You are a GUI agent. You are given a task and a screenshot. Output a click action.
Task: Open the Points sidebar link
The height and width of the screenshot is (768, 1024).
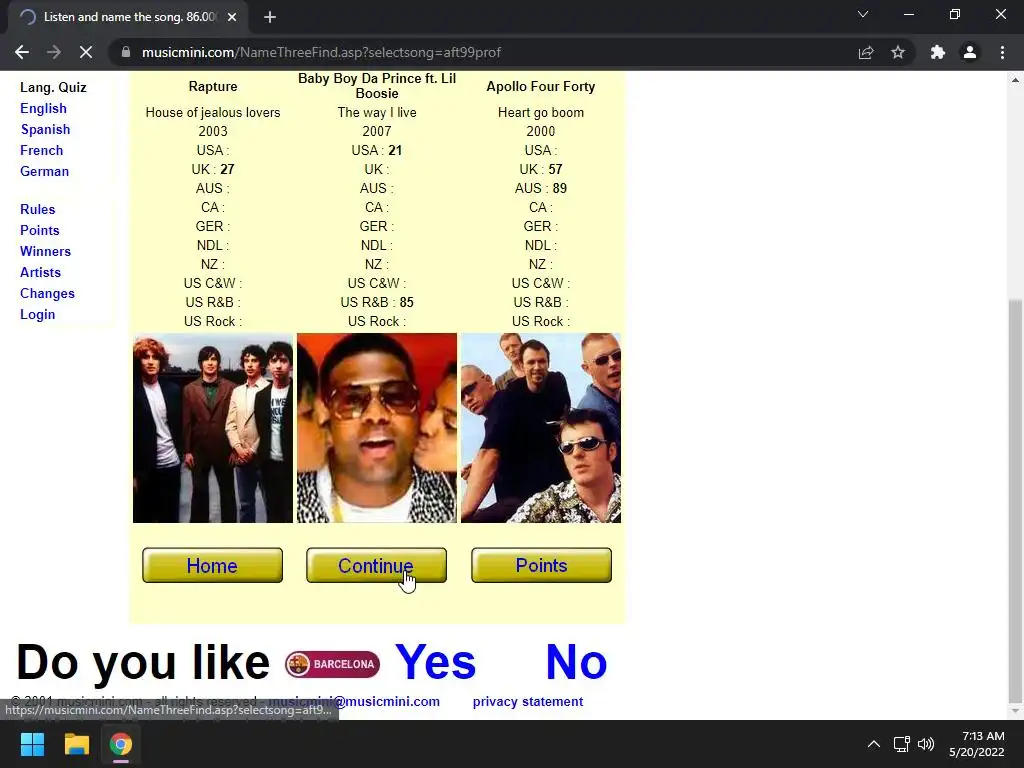[x=39, y=230]
